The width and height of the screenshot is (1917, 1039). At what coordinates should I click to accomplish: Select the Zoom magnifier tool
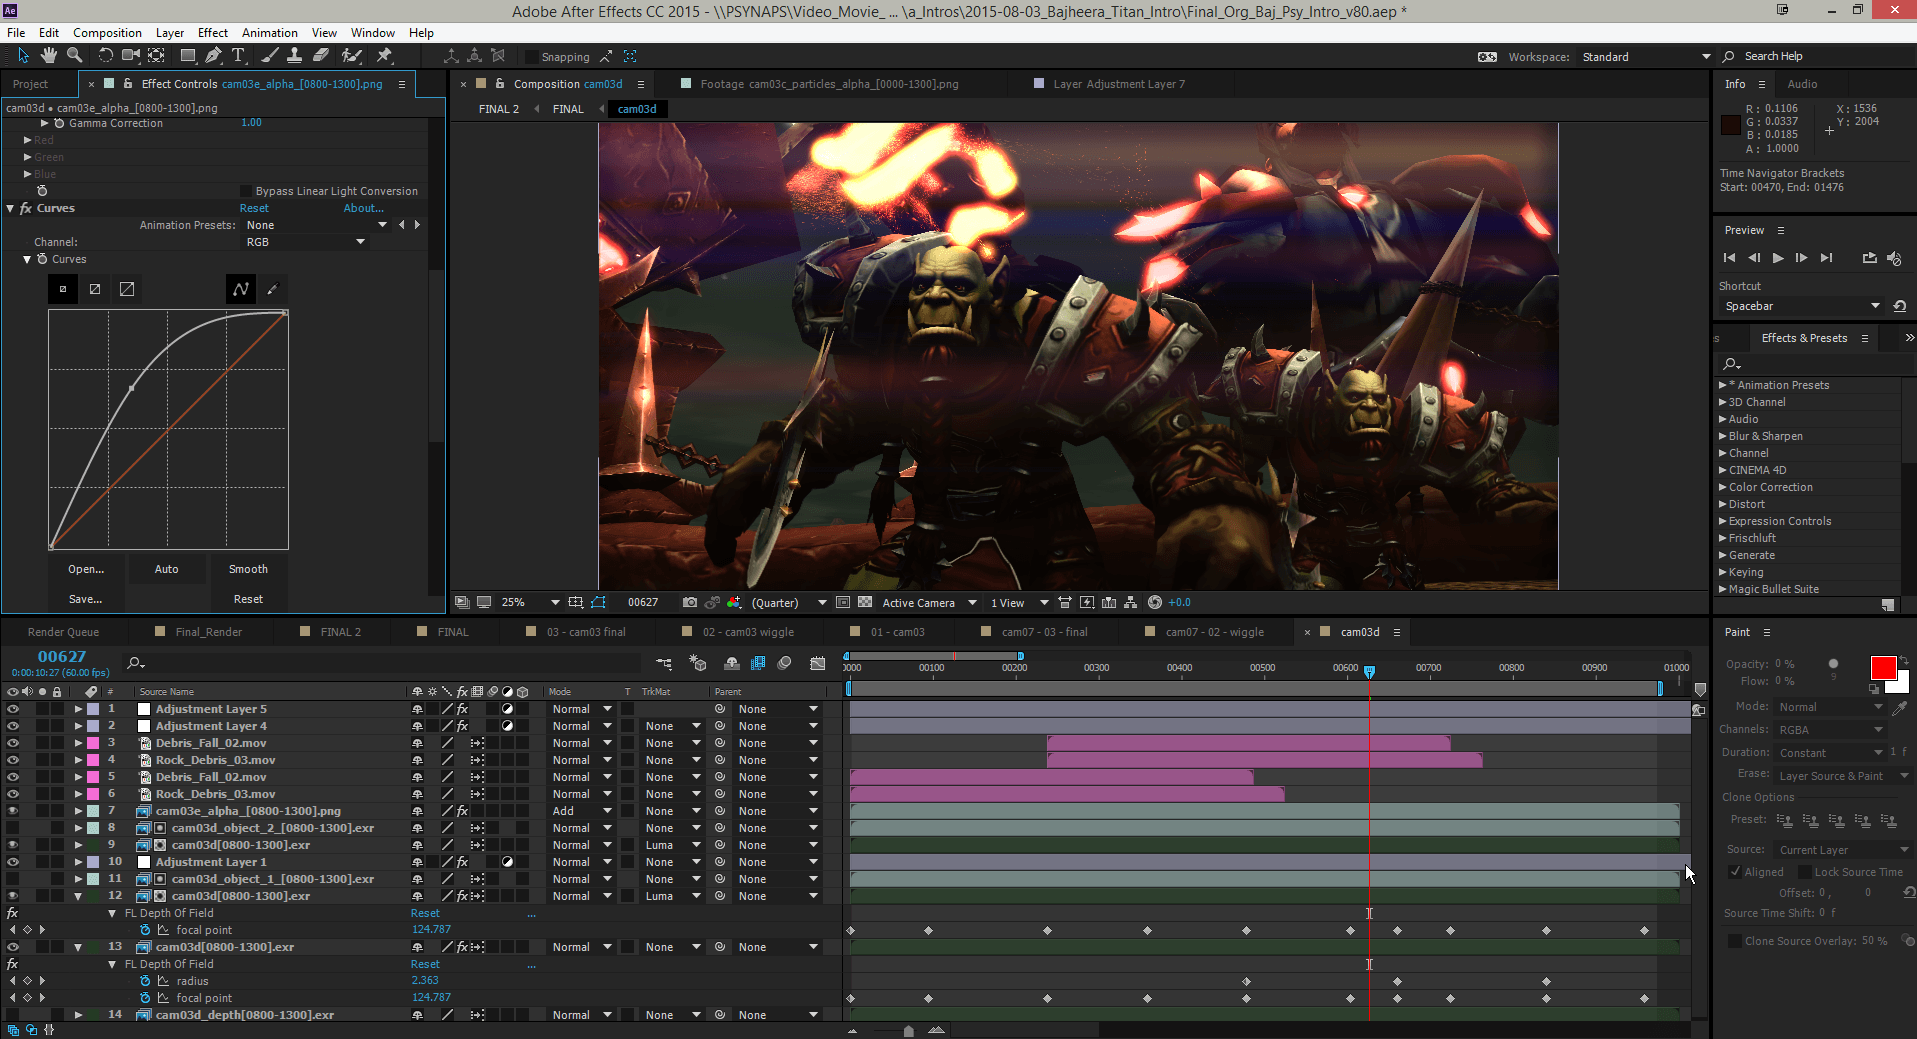pyautogui.click(x=75, y=56)
